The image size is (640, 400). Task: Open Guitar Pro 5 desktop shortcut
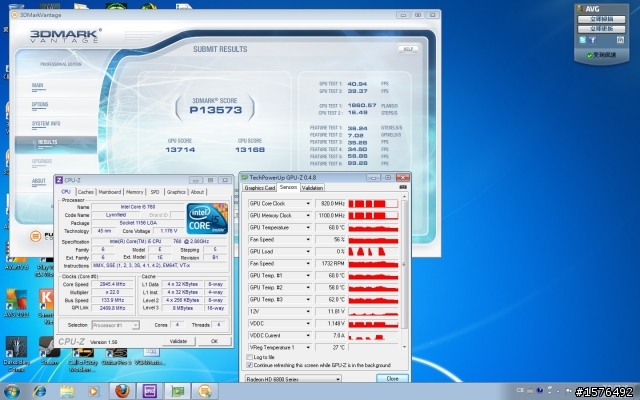(116, 357)
